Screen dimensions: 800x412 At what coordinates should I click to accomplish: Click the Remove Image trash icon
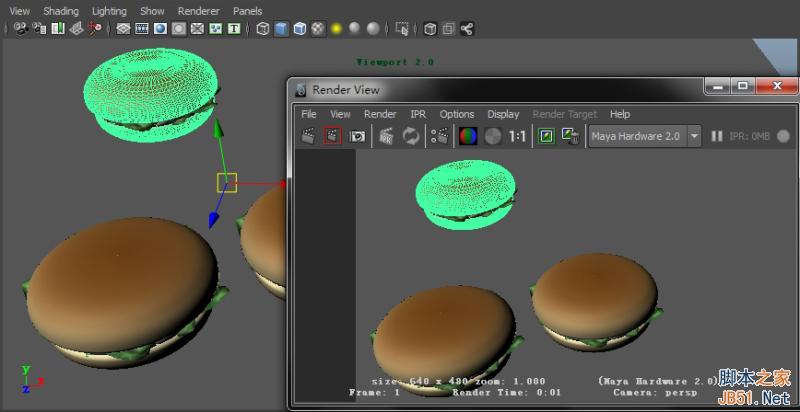click(570, 136)
